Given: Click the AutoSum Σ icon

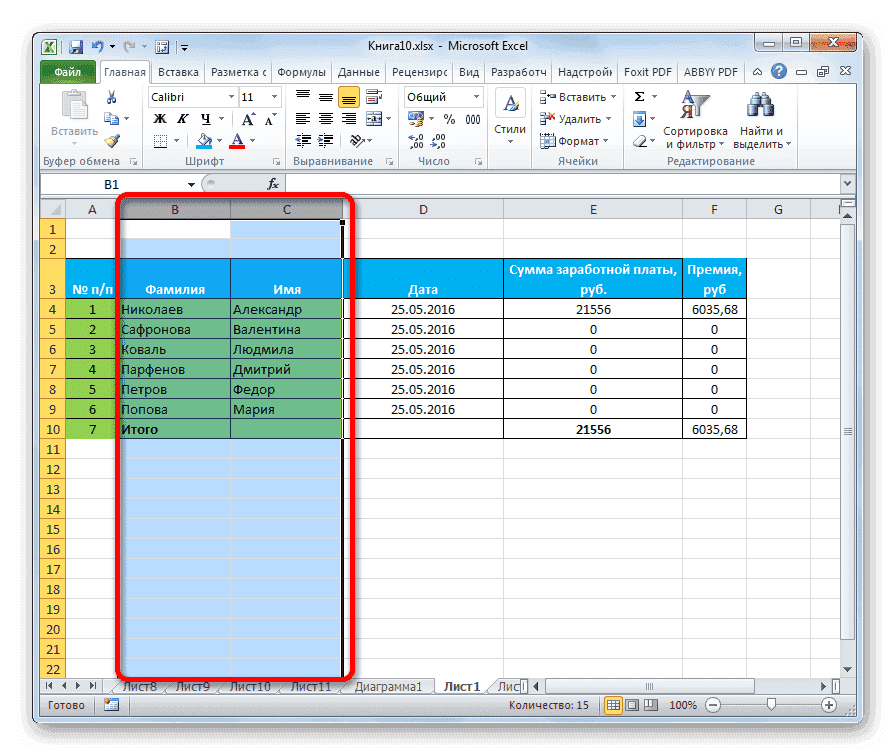Looking at the screenshot, I should [639, 96].
